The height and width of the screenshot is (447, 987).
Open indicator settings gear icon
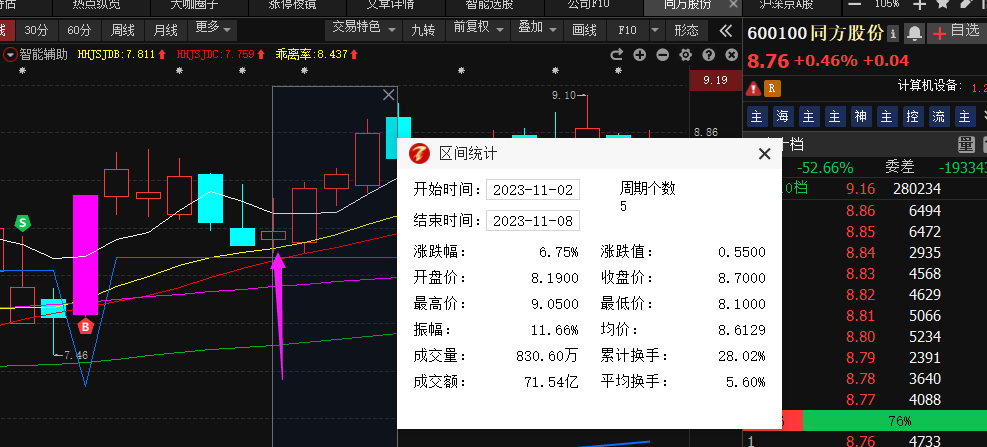click(x=685, y=55)
